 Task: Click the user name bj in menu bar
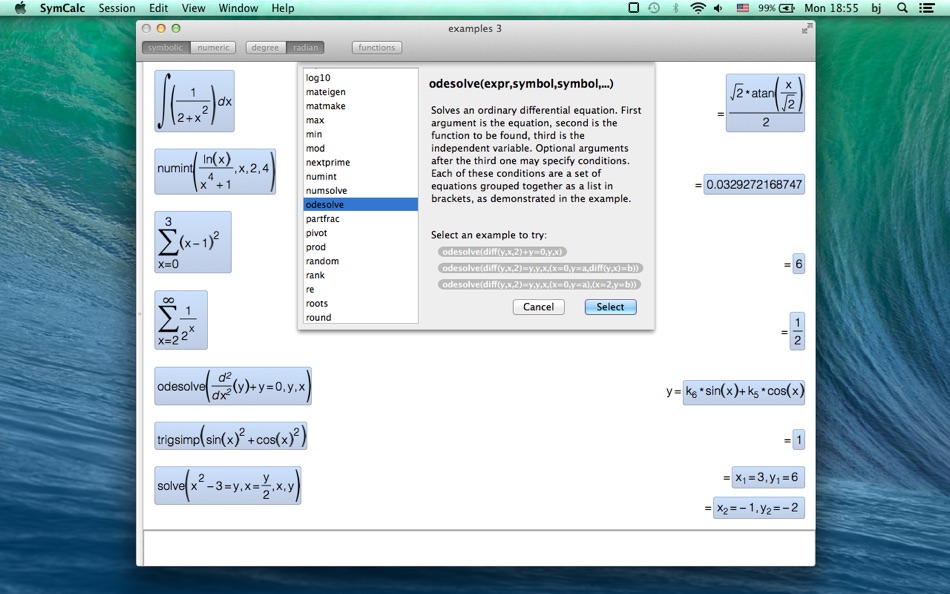click(x=876, y=8)
